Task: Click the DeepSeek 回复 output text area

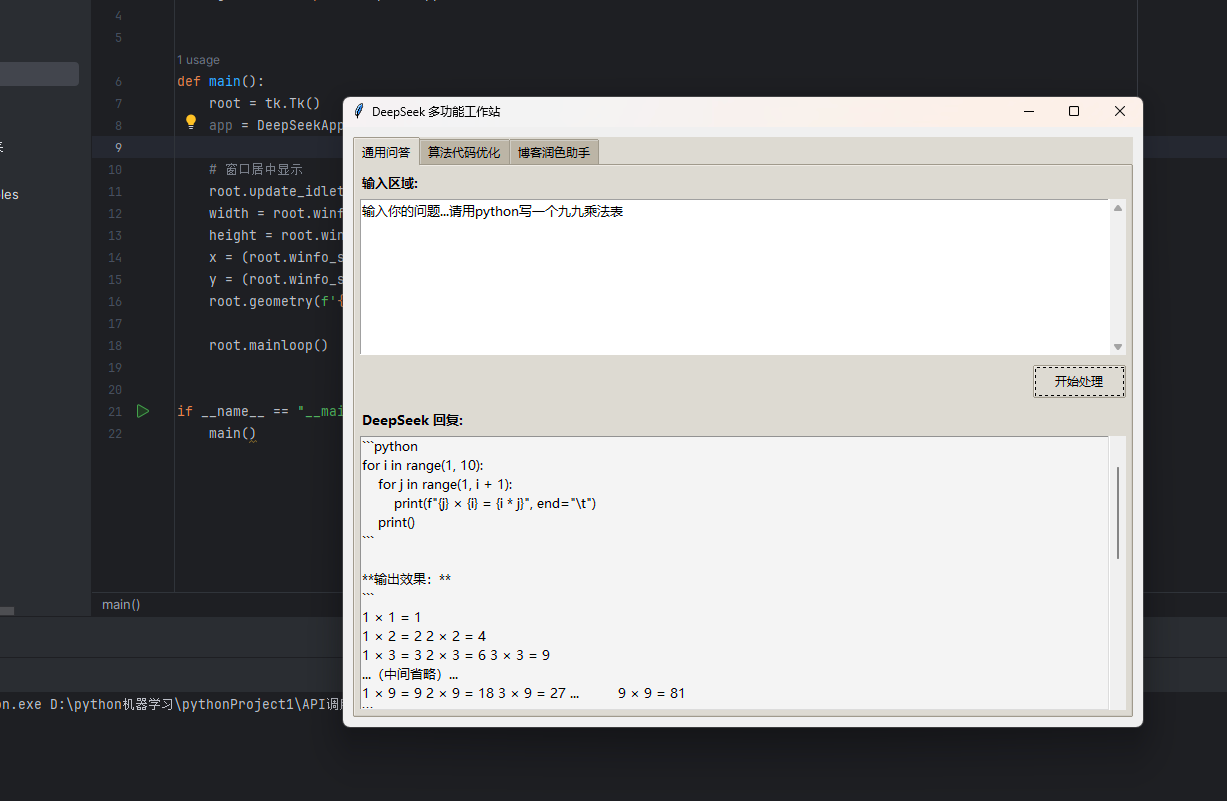Action: click(735, 573)
